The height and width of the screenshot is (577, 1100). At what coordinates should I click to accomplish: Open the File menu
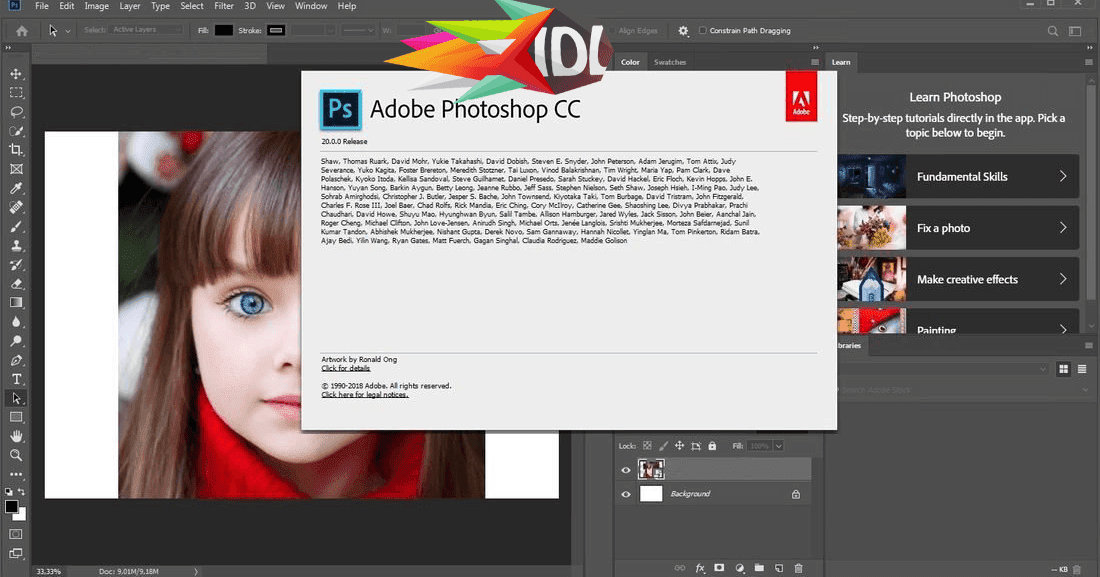pos(42,6)
